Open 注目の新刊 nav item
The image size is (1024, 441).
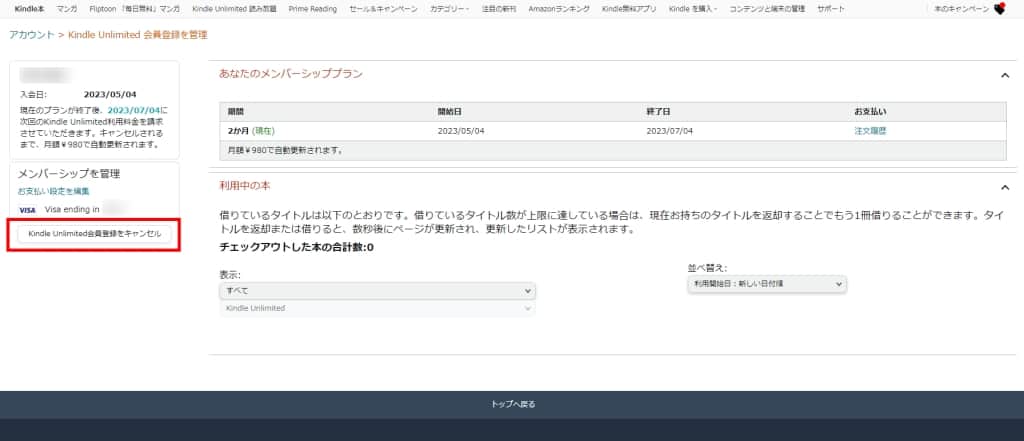click(499, 9)
